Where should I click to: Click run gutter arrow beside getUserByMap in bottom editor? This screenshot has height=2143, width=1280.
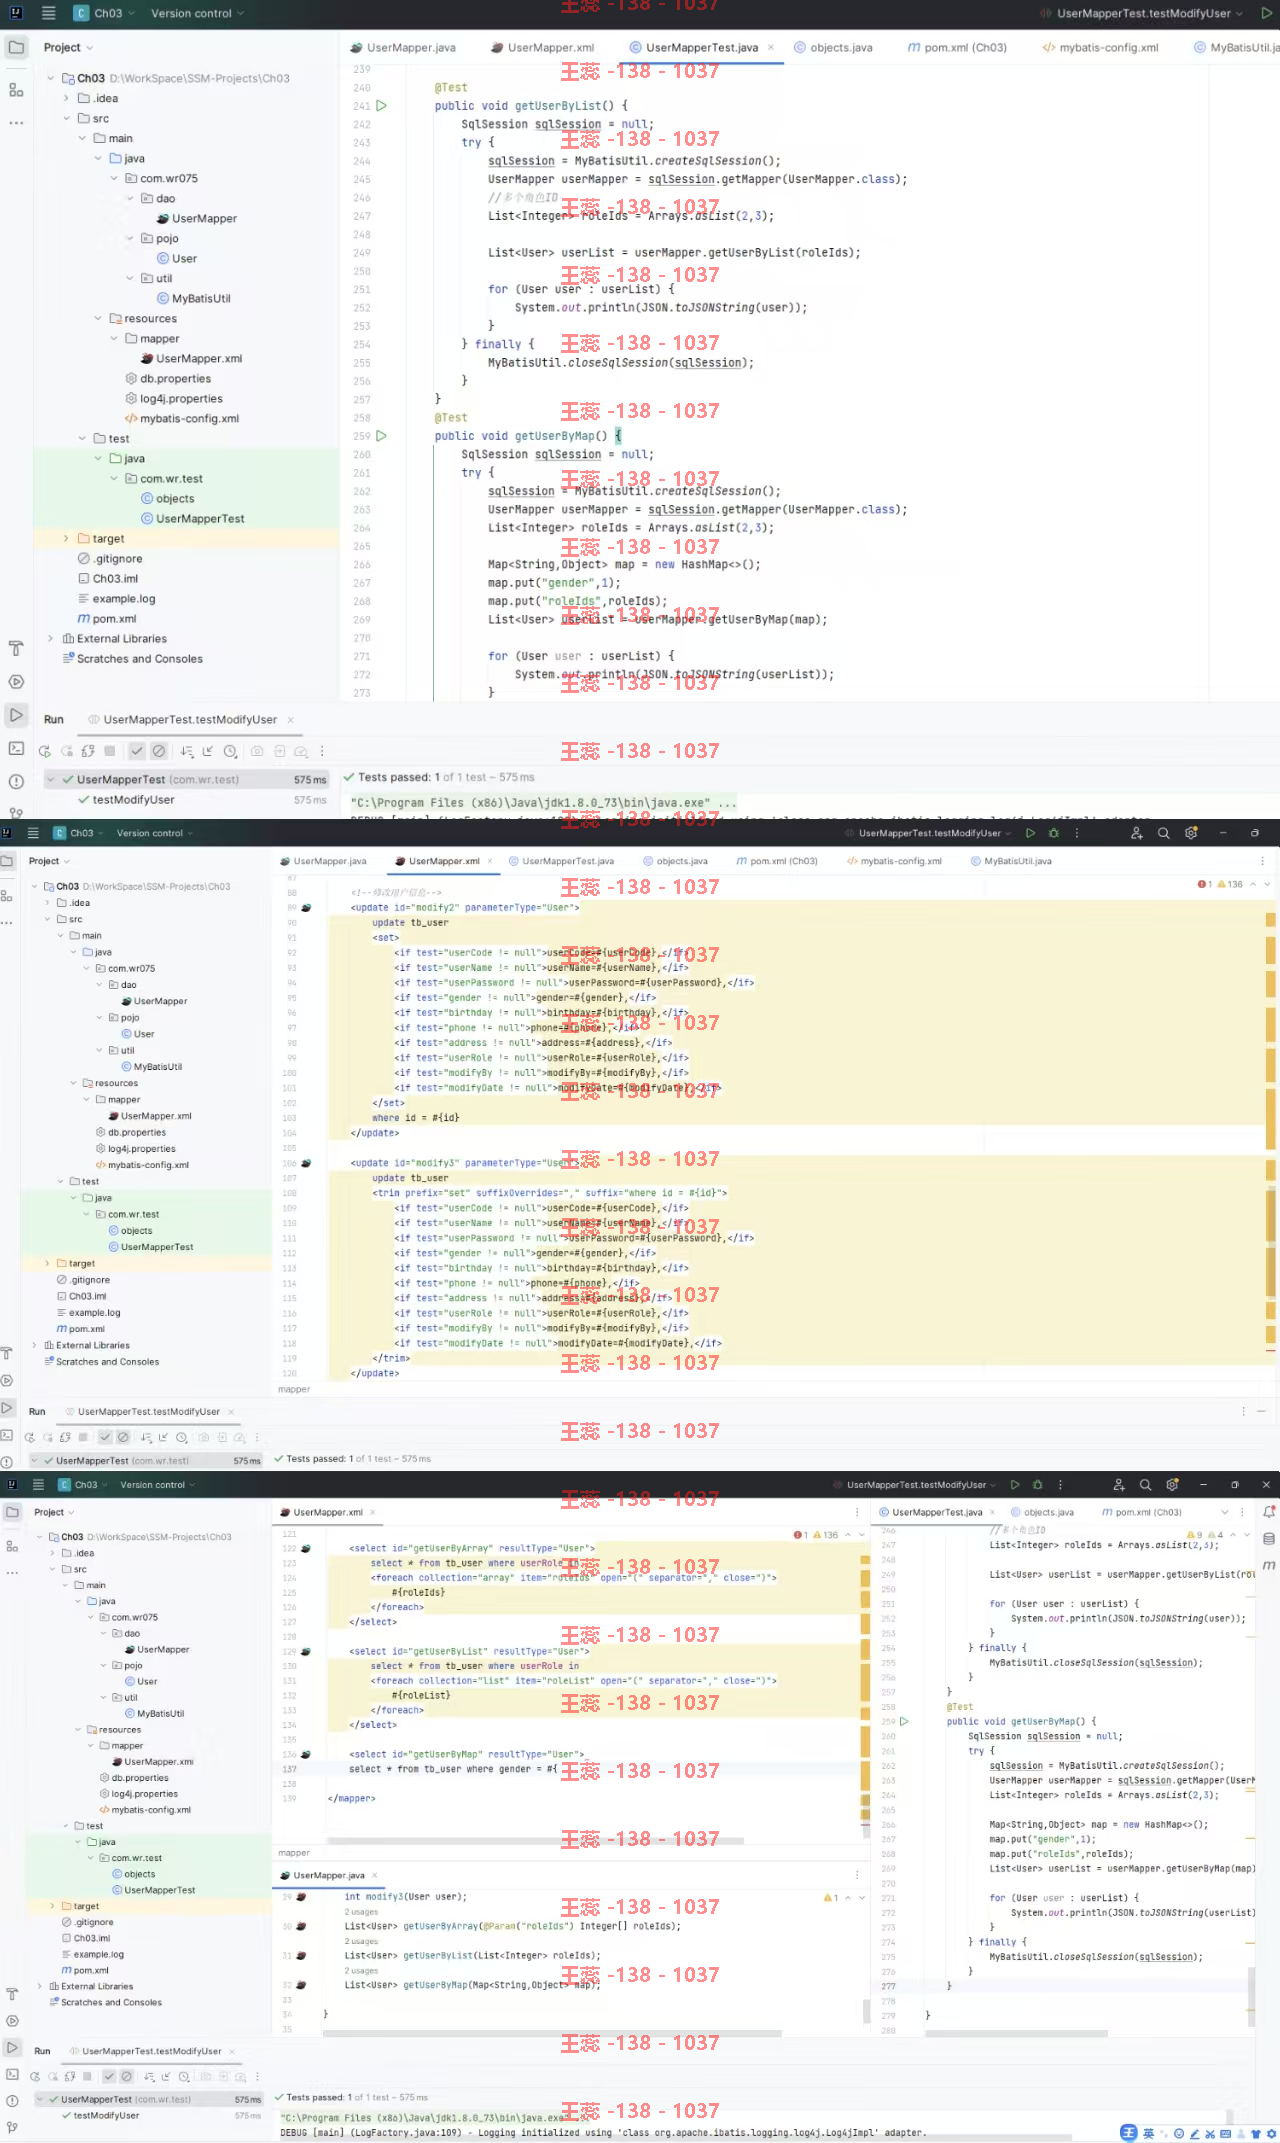(x=904, y=1721)
